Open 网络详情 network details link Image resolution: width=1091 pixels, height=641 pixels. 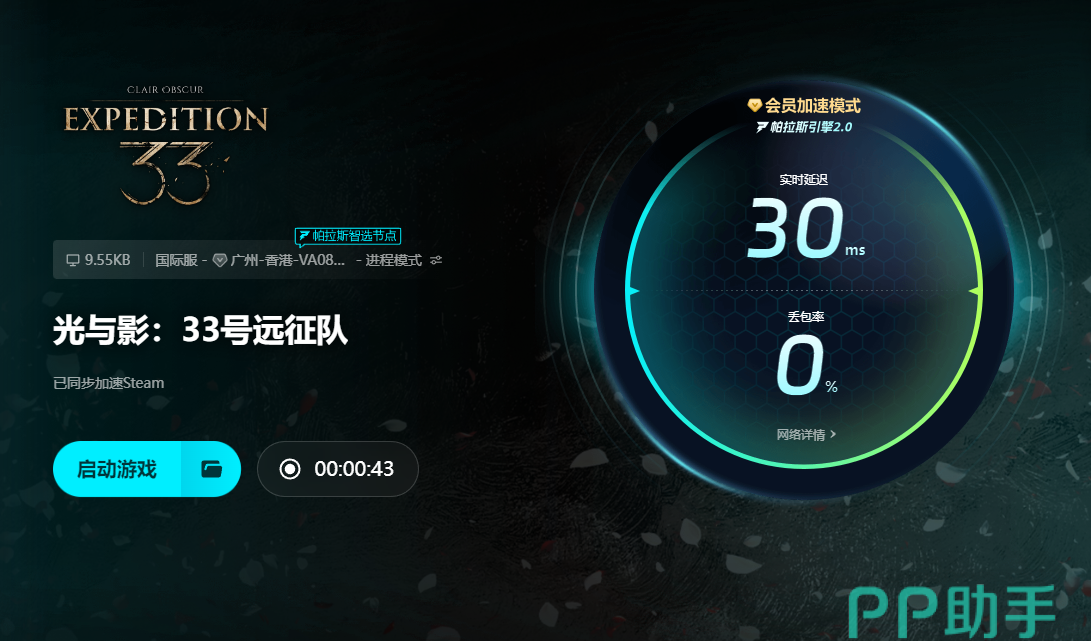(801, 435)
